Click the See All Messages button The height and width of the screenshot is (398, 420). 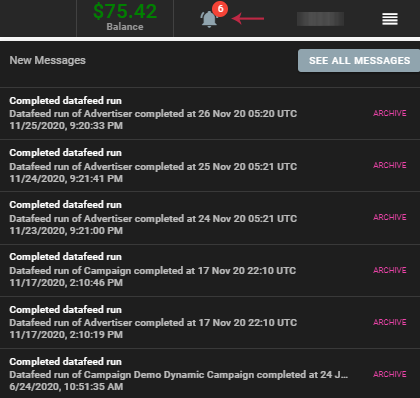(x=359, y=61)
